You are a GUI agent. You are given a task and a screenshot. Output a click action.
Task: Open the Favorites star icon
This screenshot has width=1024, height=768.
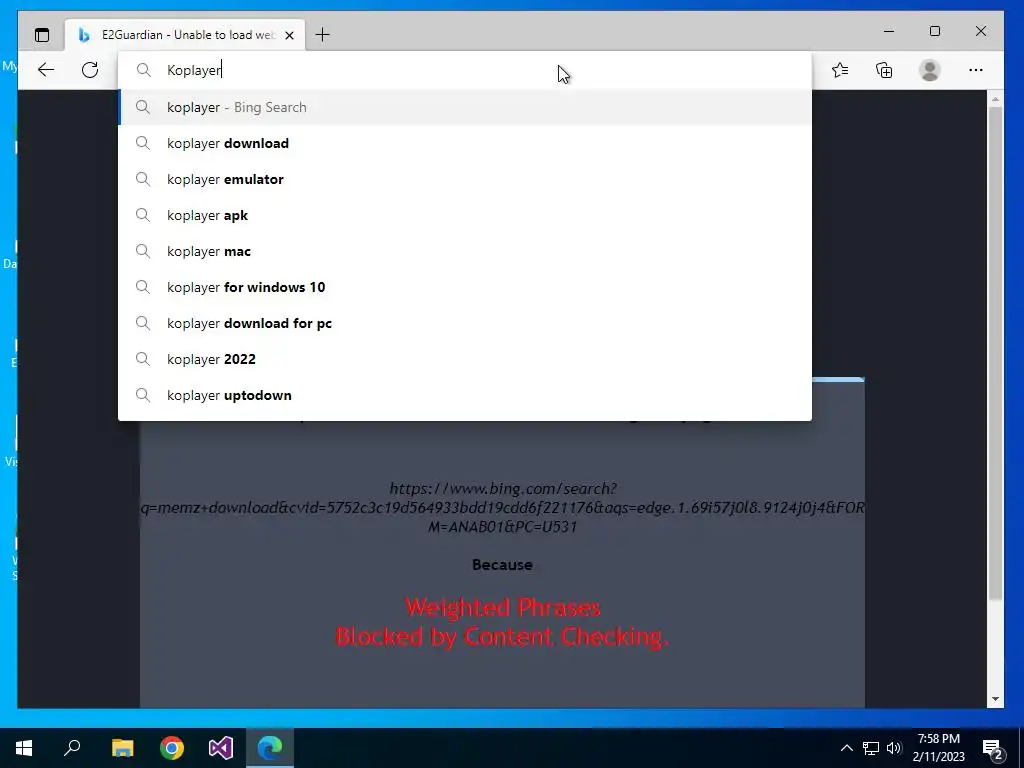(840, 70)
